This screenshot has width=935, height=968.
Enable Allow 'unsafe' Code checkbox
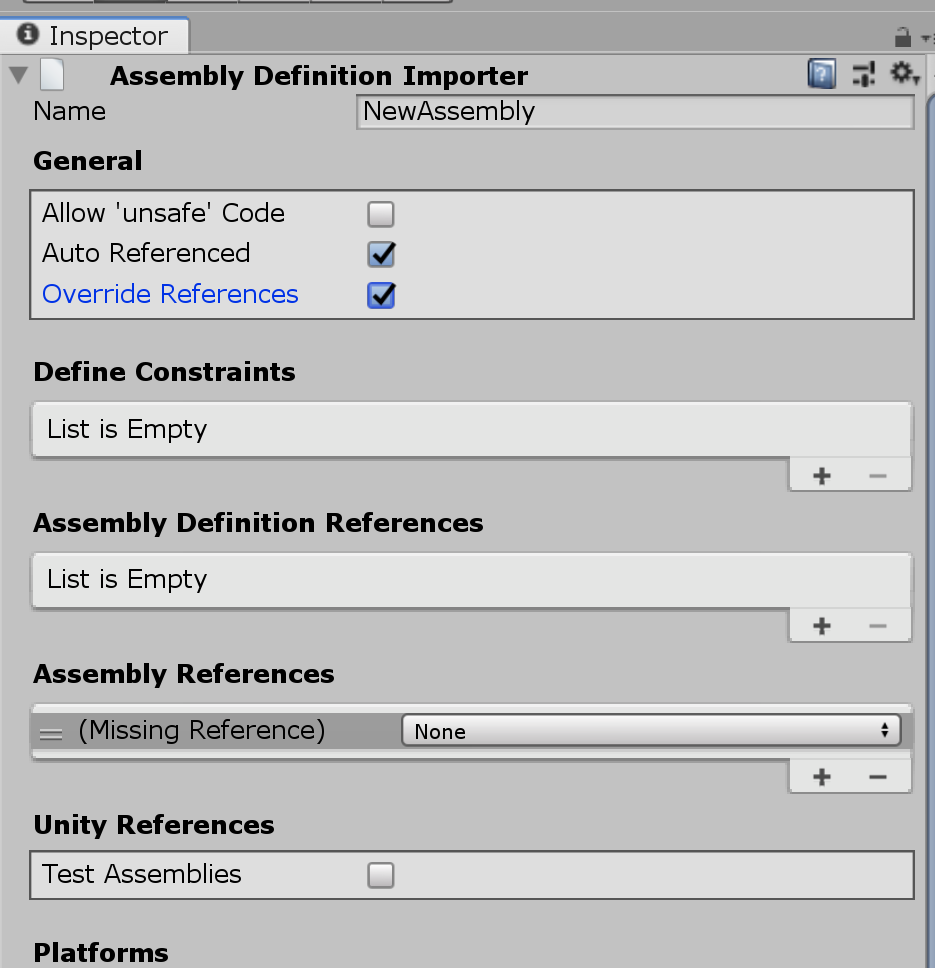coord(381,214)
